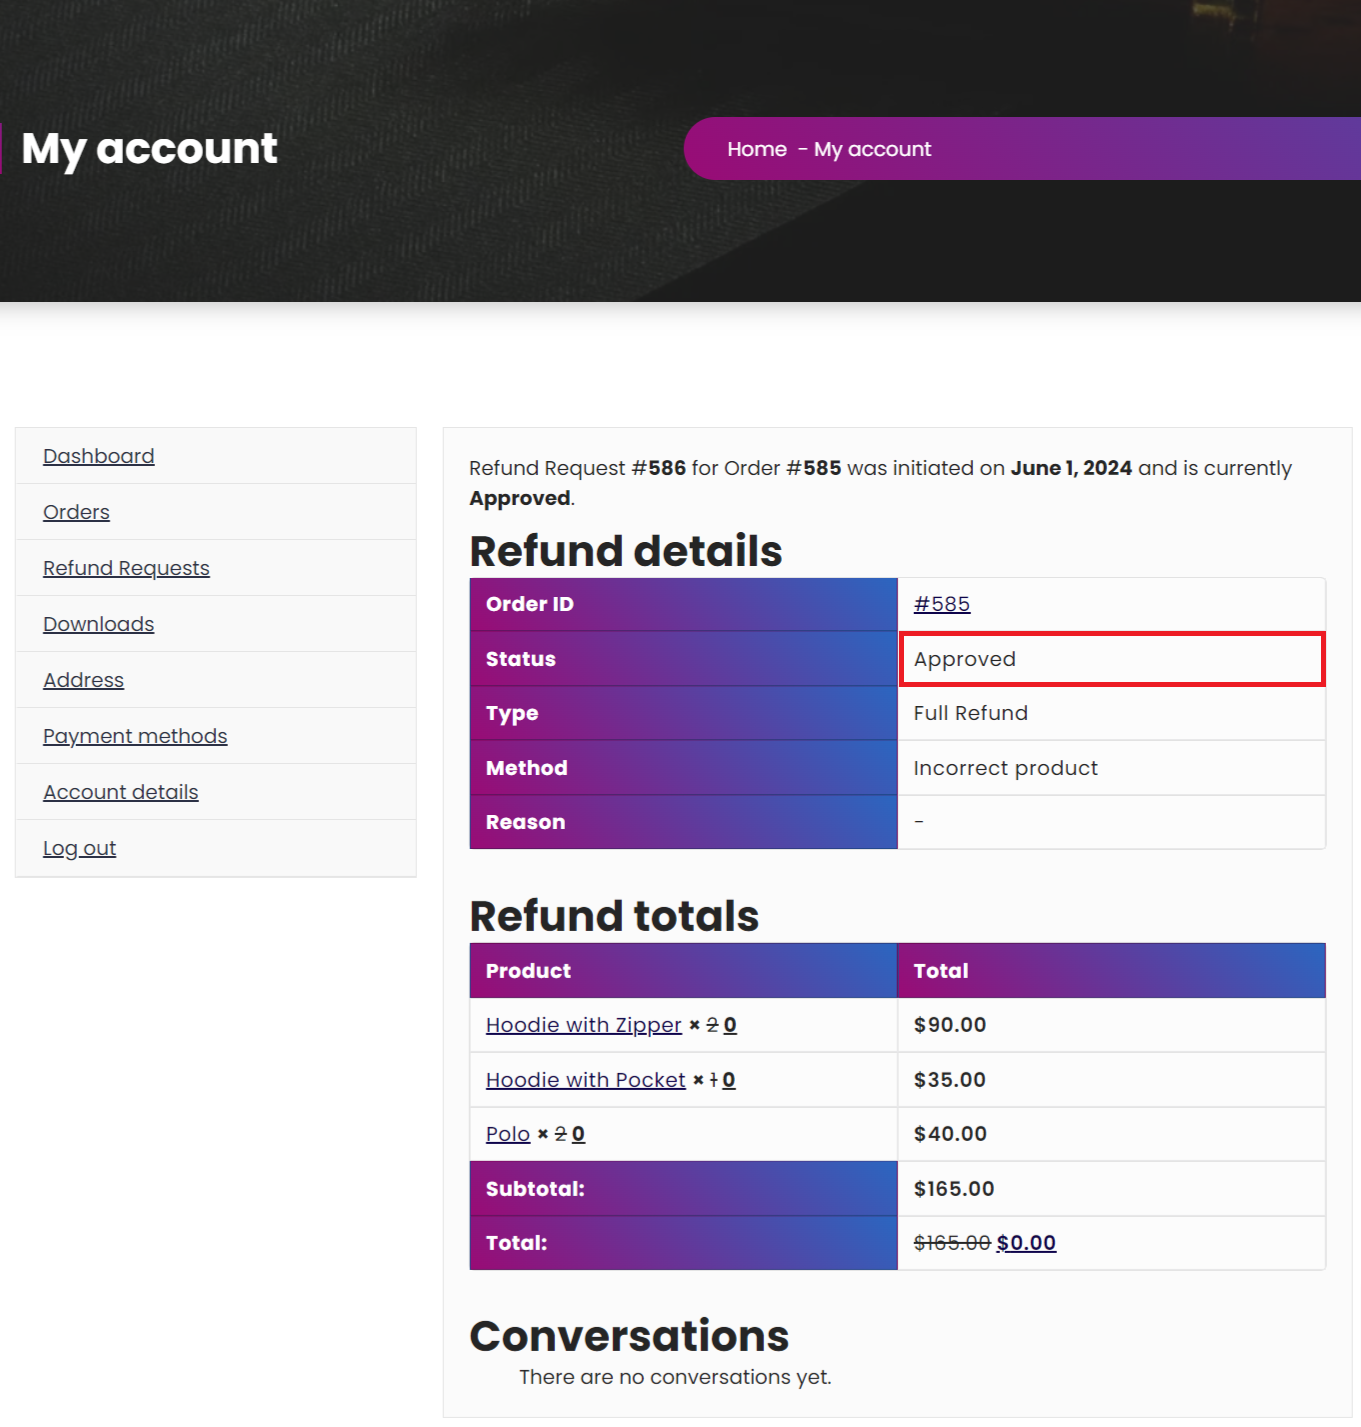View saved Payment methods

tap(135, 735)
